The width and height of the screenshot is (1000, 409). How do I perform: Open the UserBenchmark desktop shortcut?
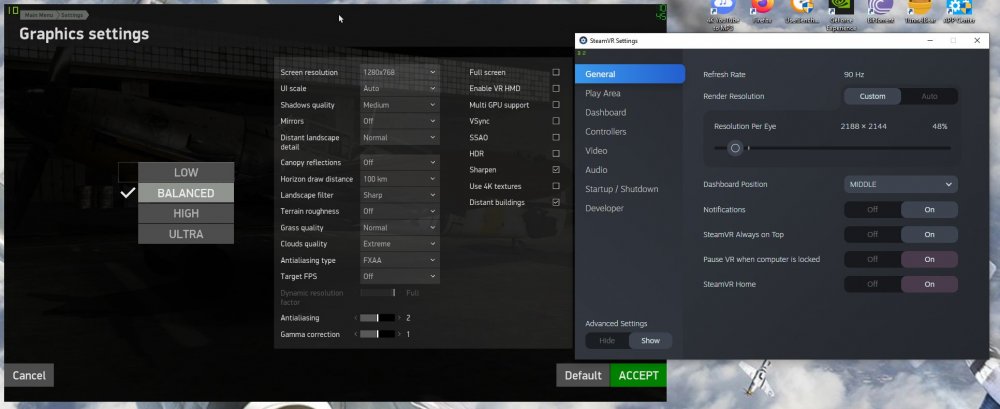click(x=802, y=11)
